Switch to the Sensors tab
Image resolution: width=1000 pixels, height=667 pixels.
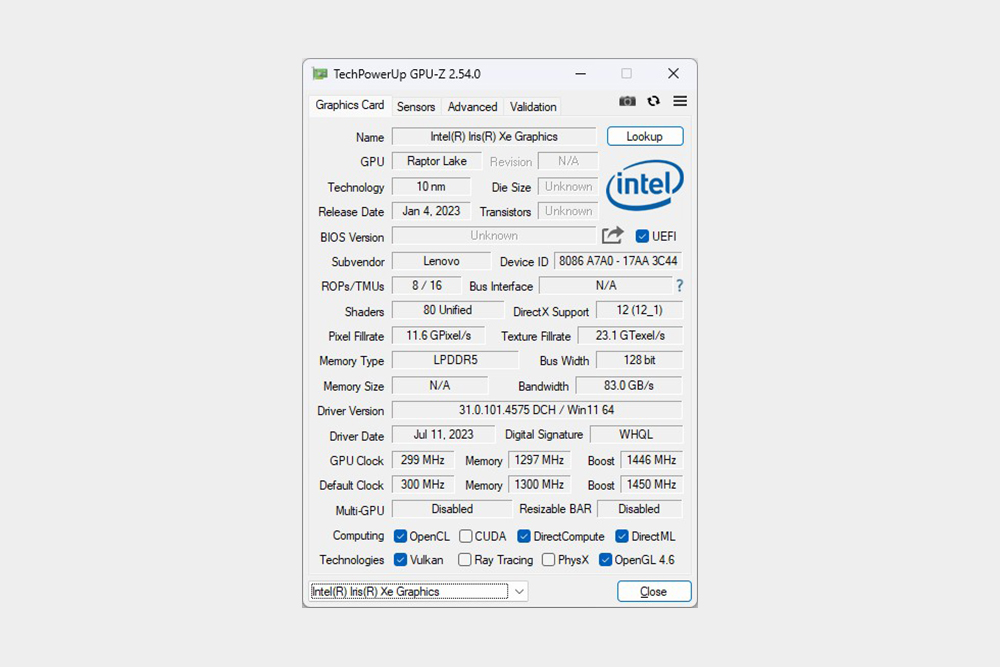pos(416,107)
